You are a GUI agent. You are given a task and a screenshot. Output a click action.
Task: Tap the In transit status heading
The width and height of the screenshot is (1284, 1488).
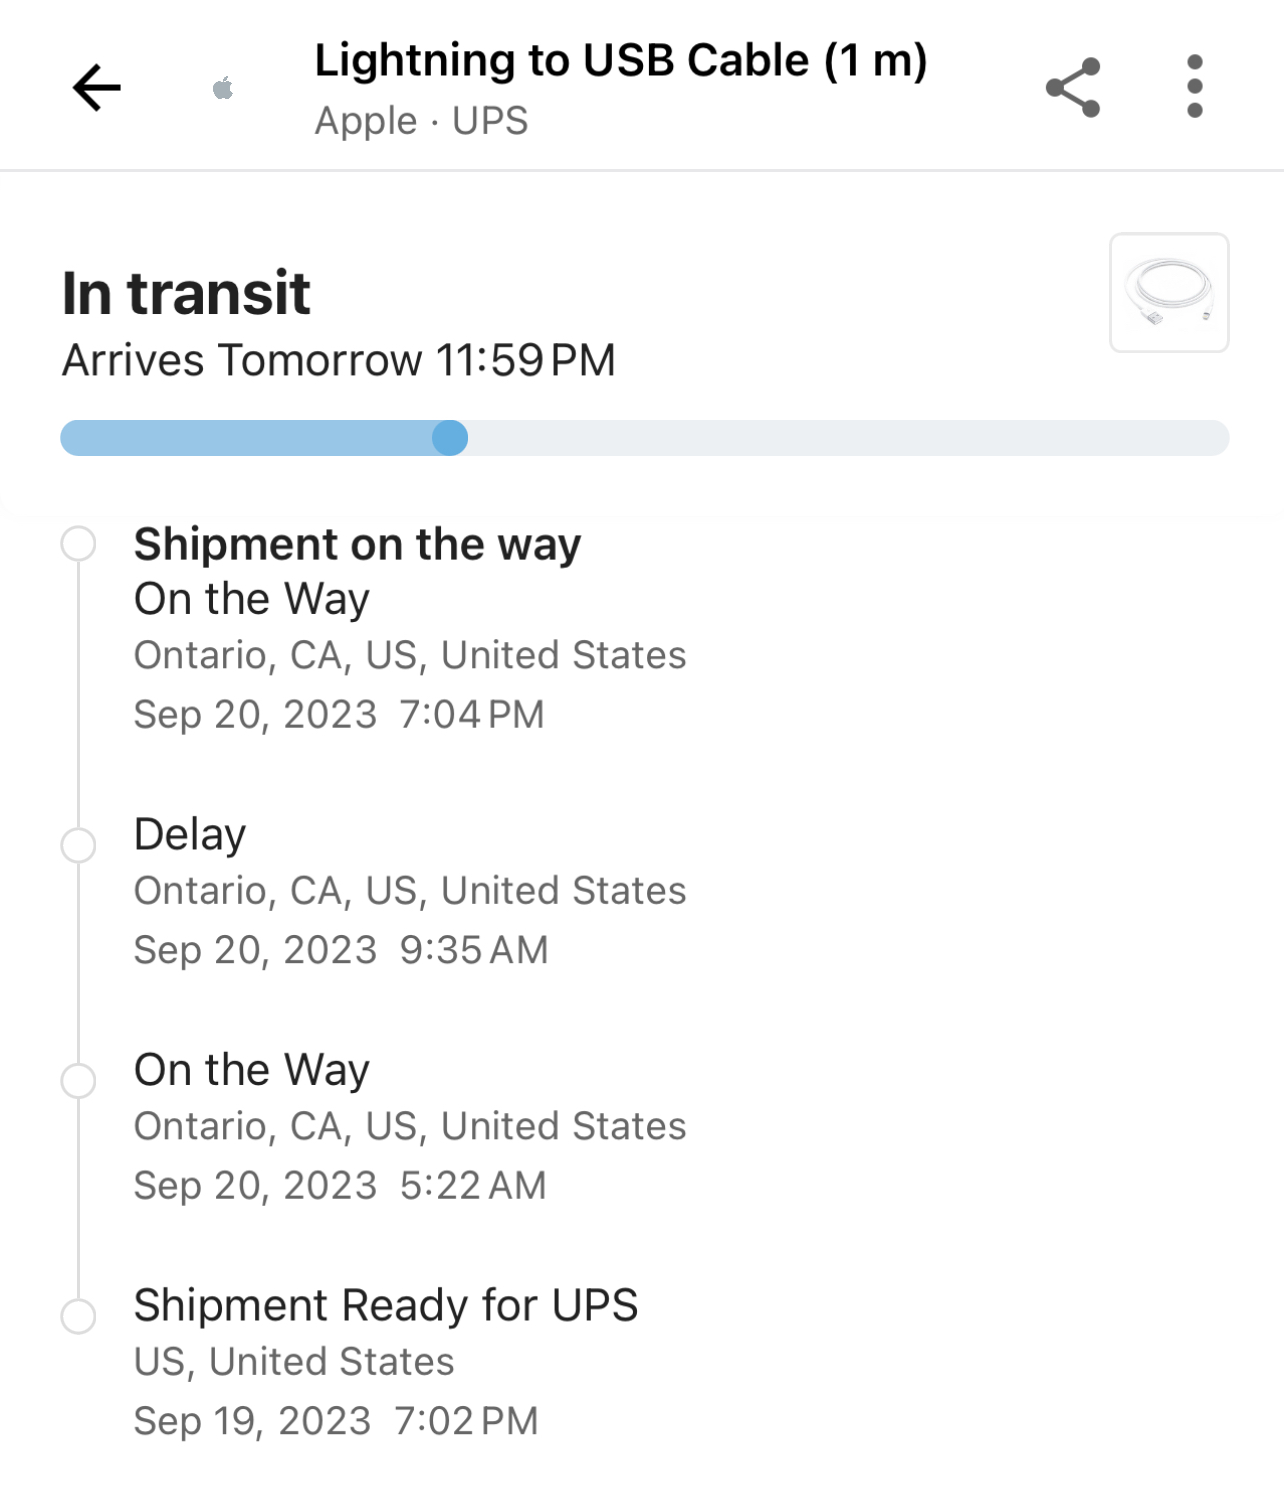tap(186, 293)
